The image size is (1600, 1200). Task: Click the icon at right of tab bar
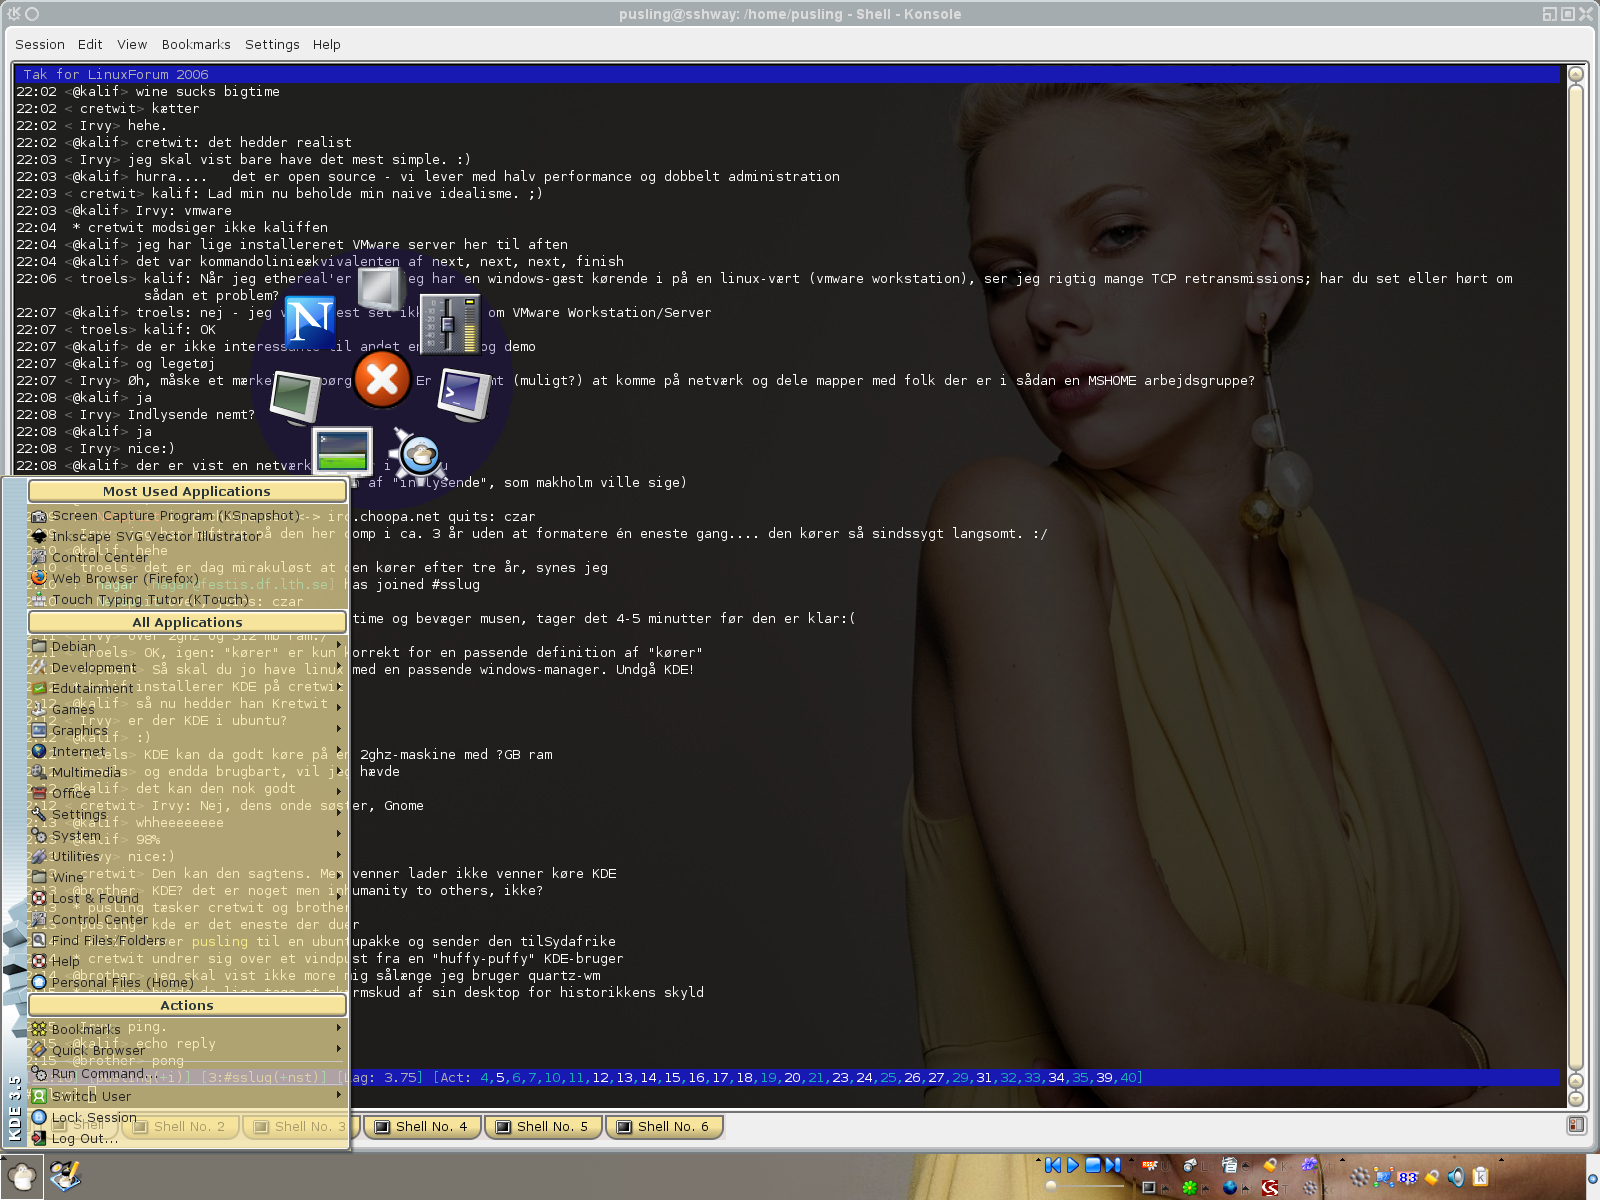coord(1576,1125)
